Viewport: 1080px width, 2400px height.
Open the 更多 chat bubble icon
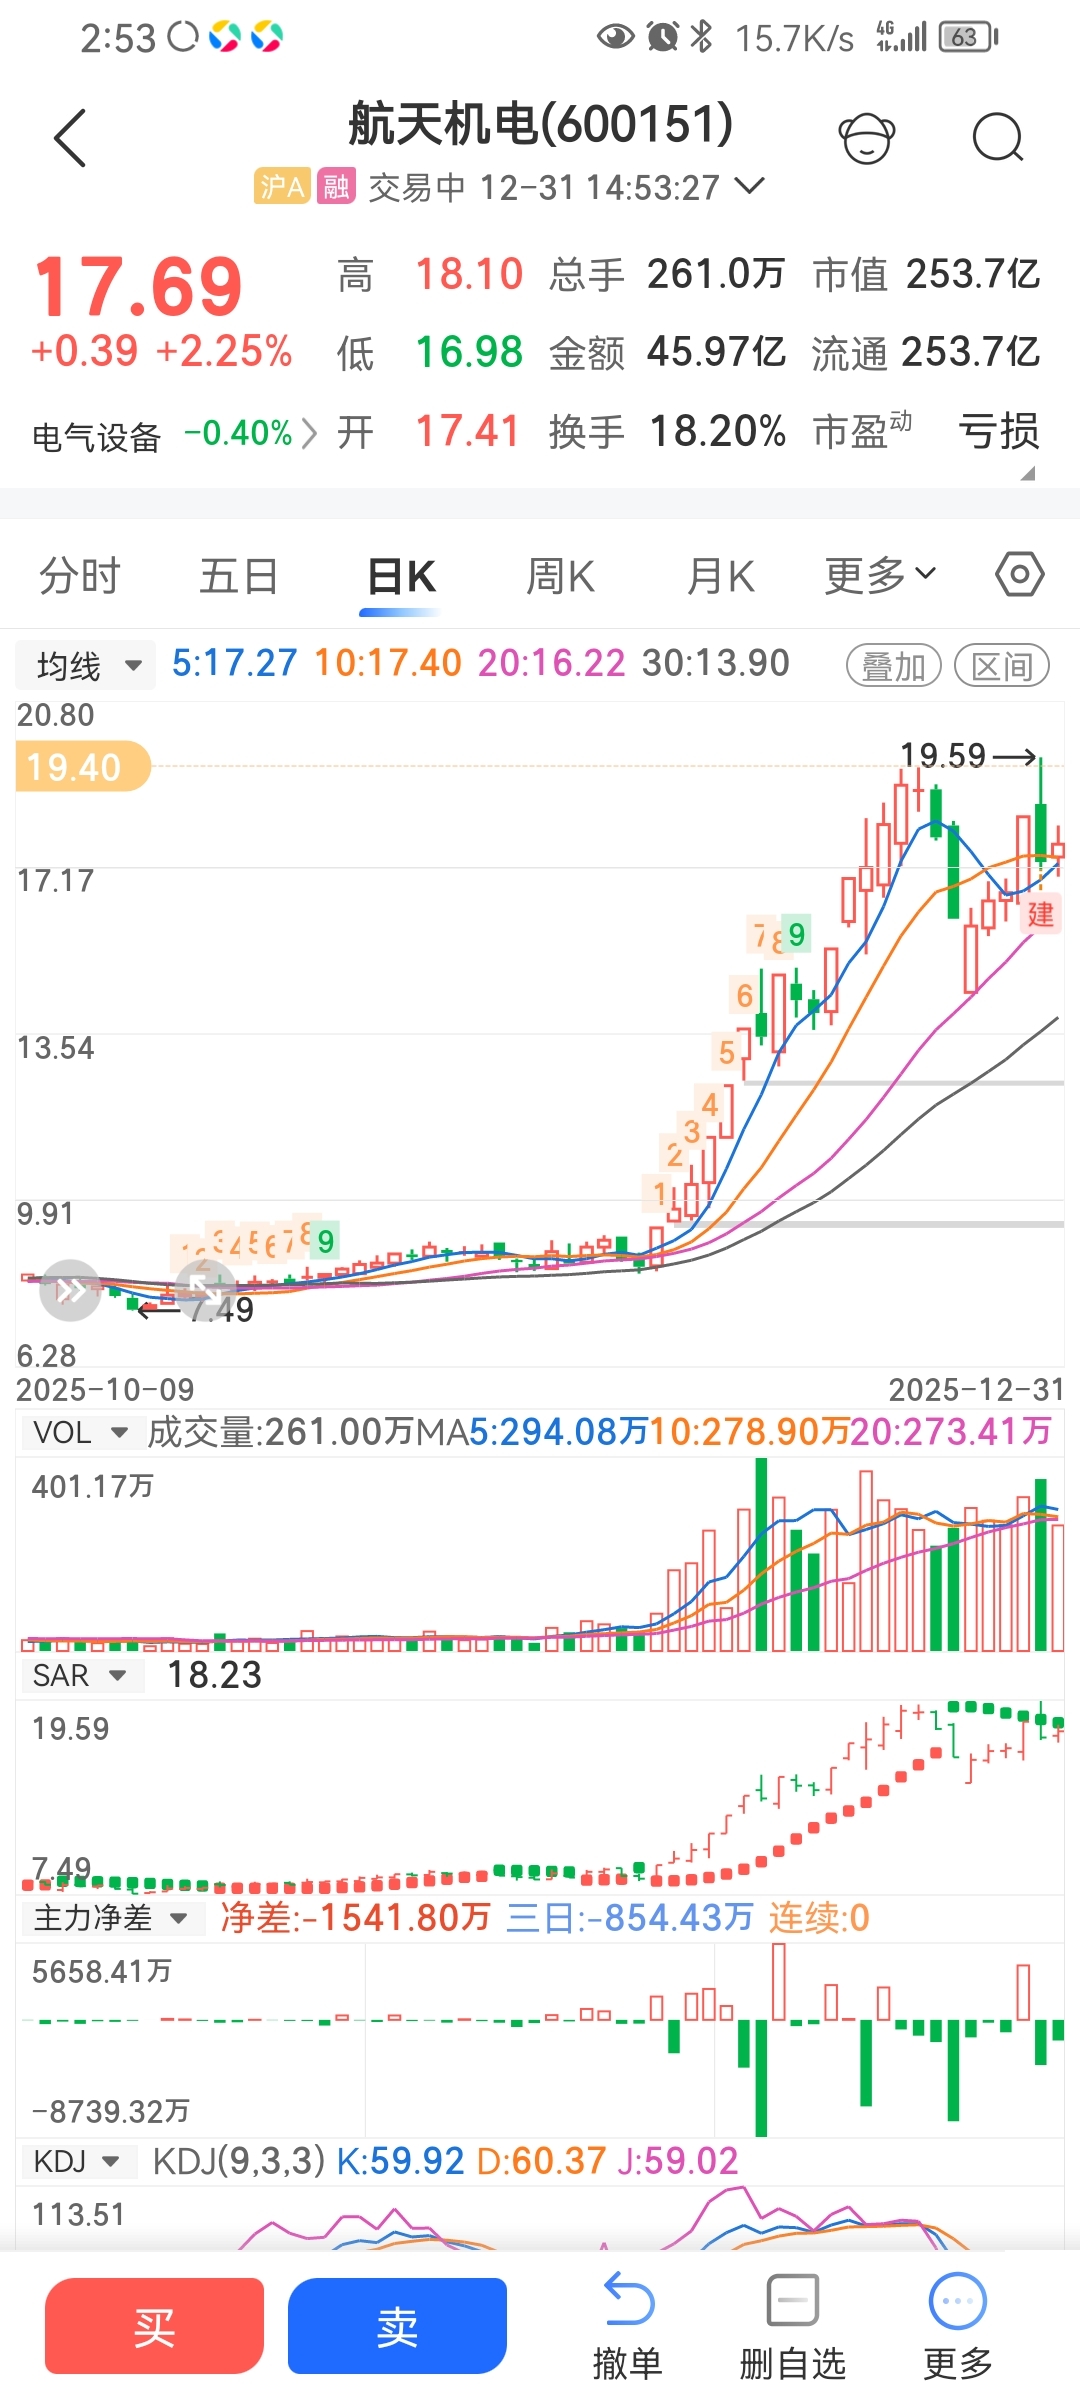tap(958, 2302)
